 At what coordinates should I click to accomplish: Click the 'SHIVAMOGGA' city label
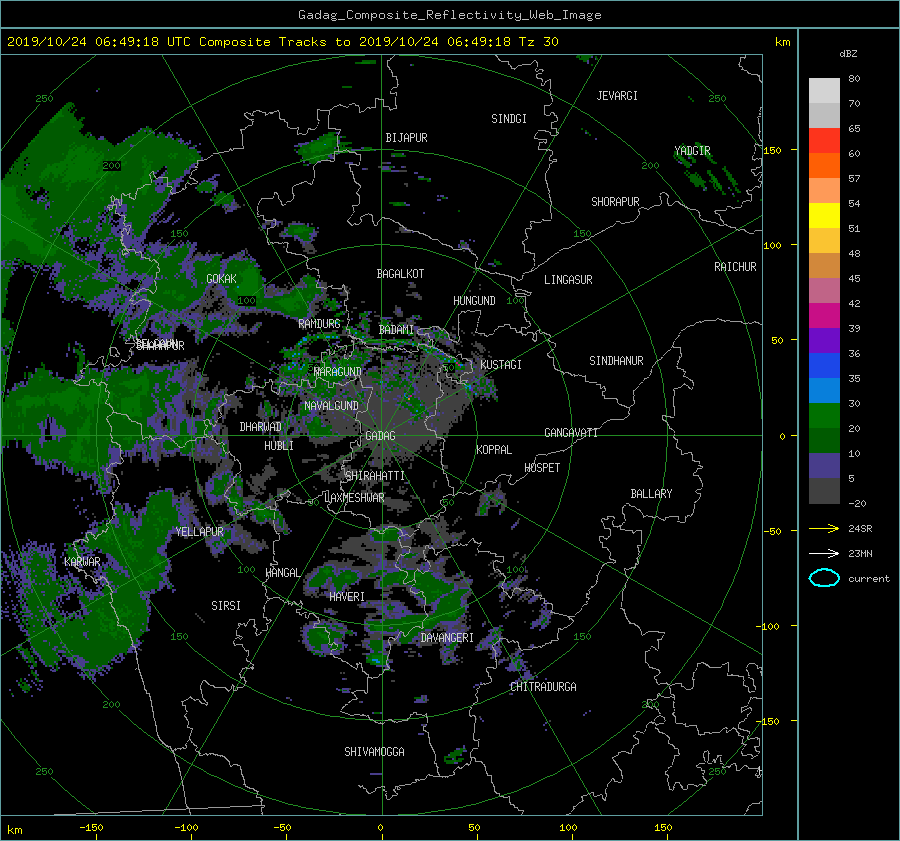(374, 752)
